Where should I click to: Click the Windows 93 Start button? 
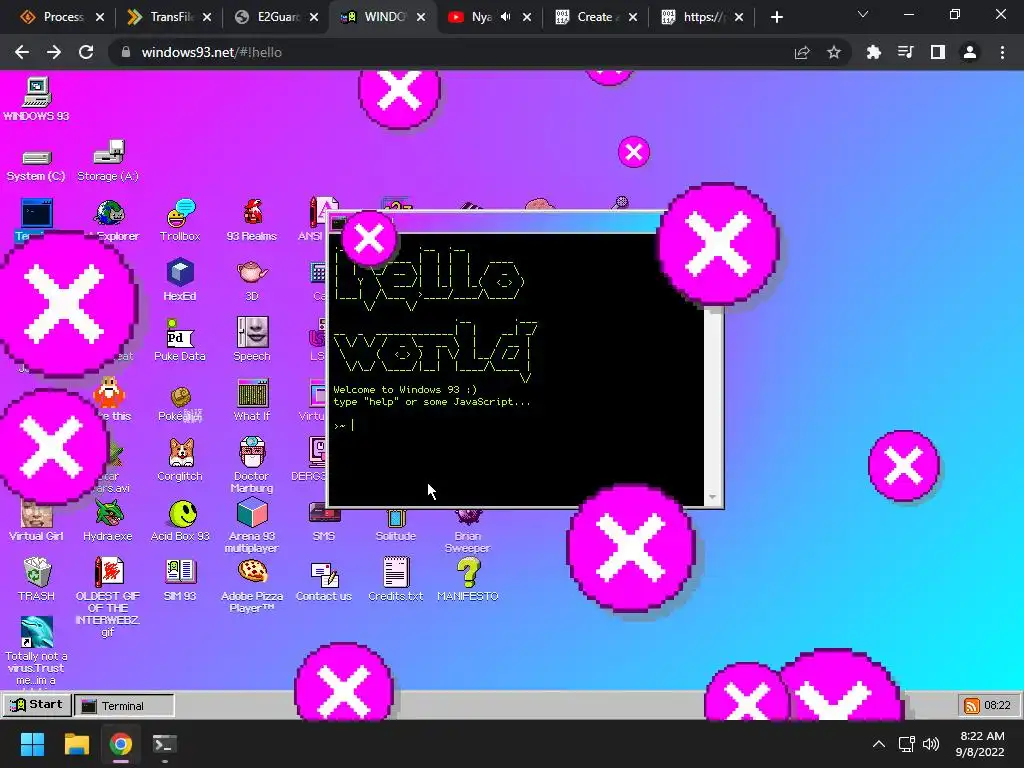tap(37, 705)
